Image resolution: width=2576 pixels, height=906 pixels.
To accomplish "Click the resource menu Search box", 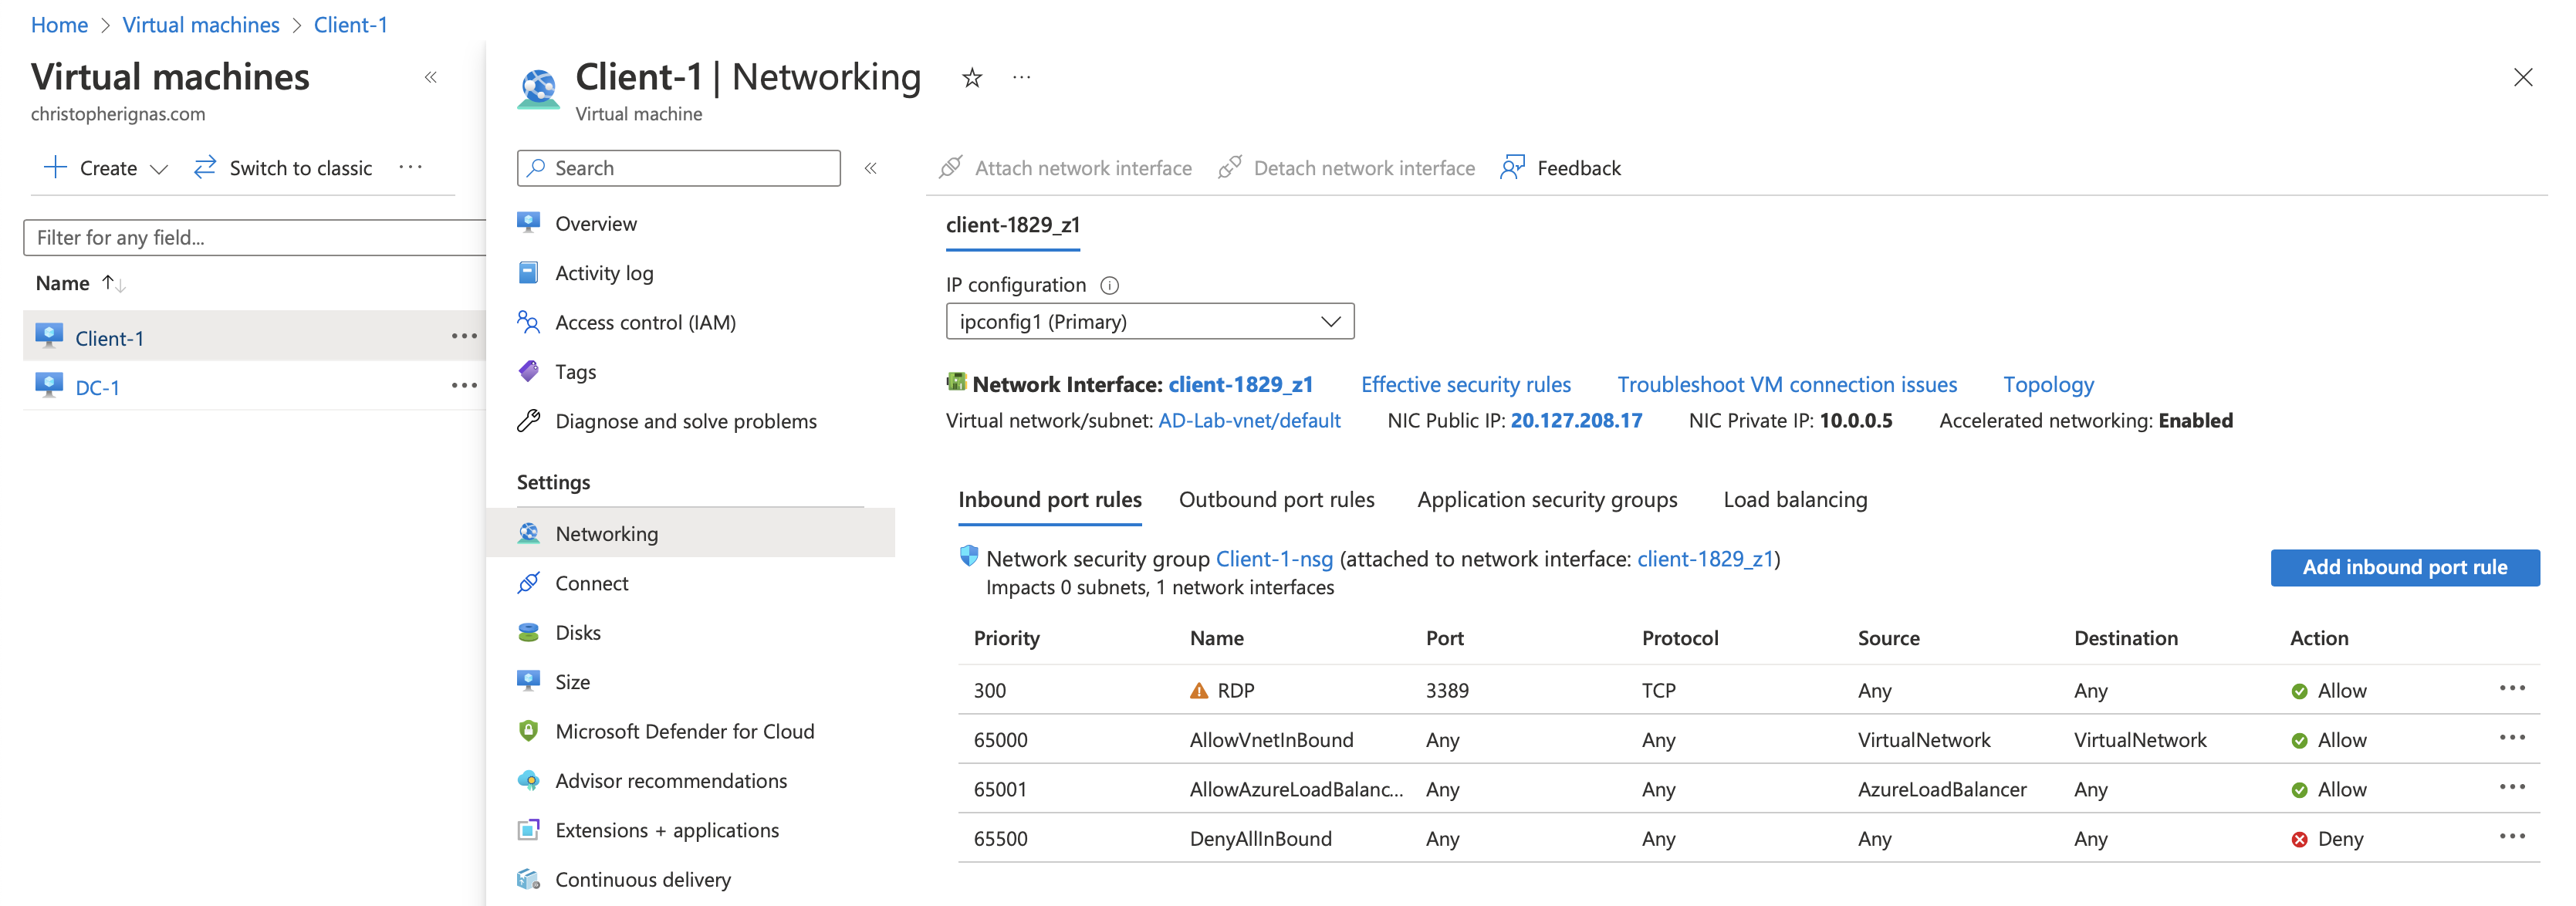I will pos(679,168).
